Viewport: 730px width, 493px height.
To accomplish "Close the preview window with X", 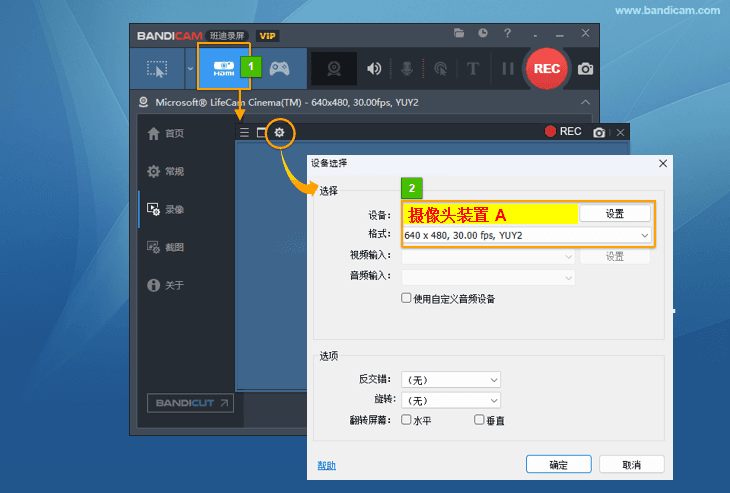I will 621,133.
